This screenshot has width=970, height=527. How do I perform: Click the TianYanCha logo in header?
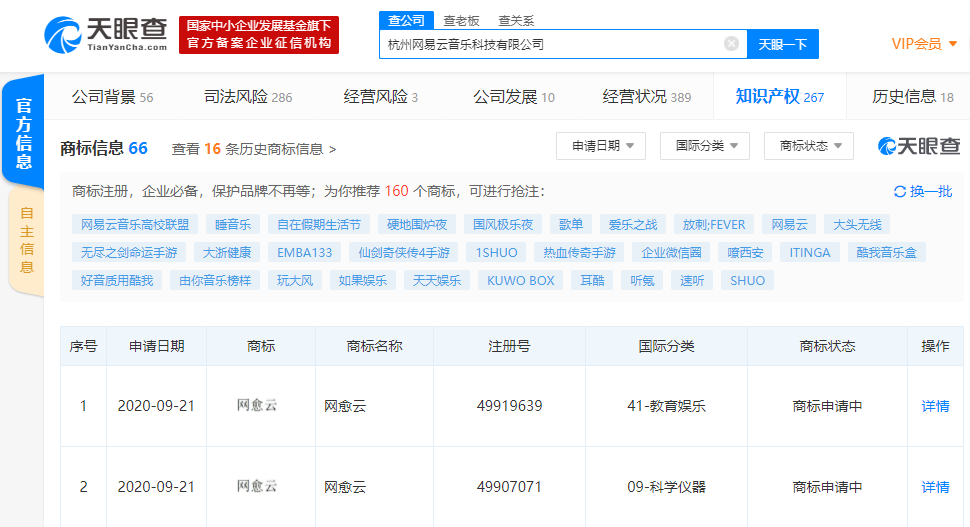click(105, 35)
